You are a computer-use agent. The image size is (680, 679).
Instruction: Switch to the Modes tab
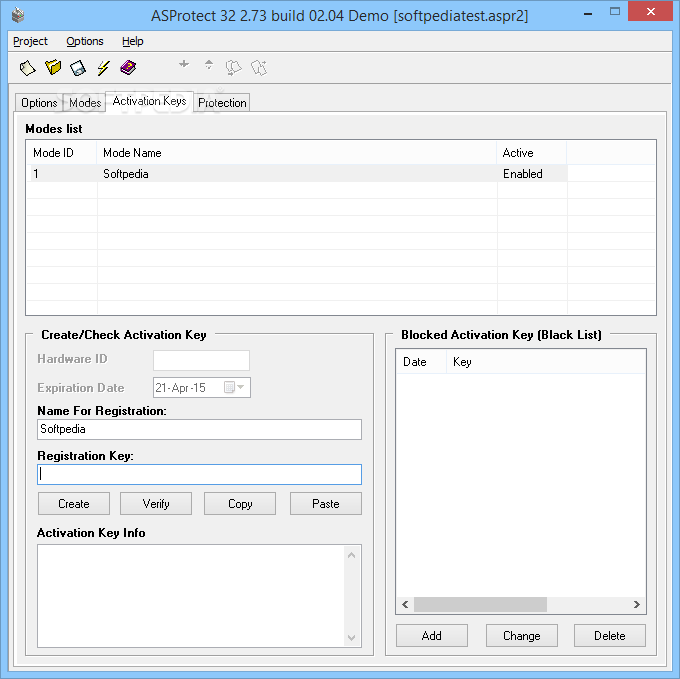click(85, 103)
